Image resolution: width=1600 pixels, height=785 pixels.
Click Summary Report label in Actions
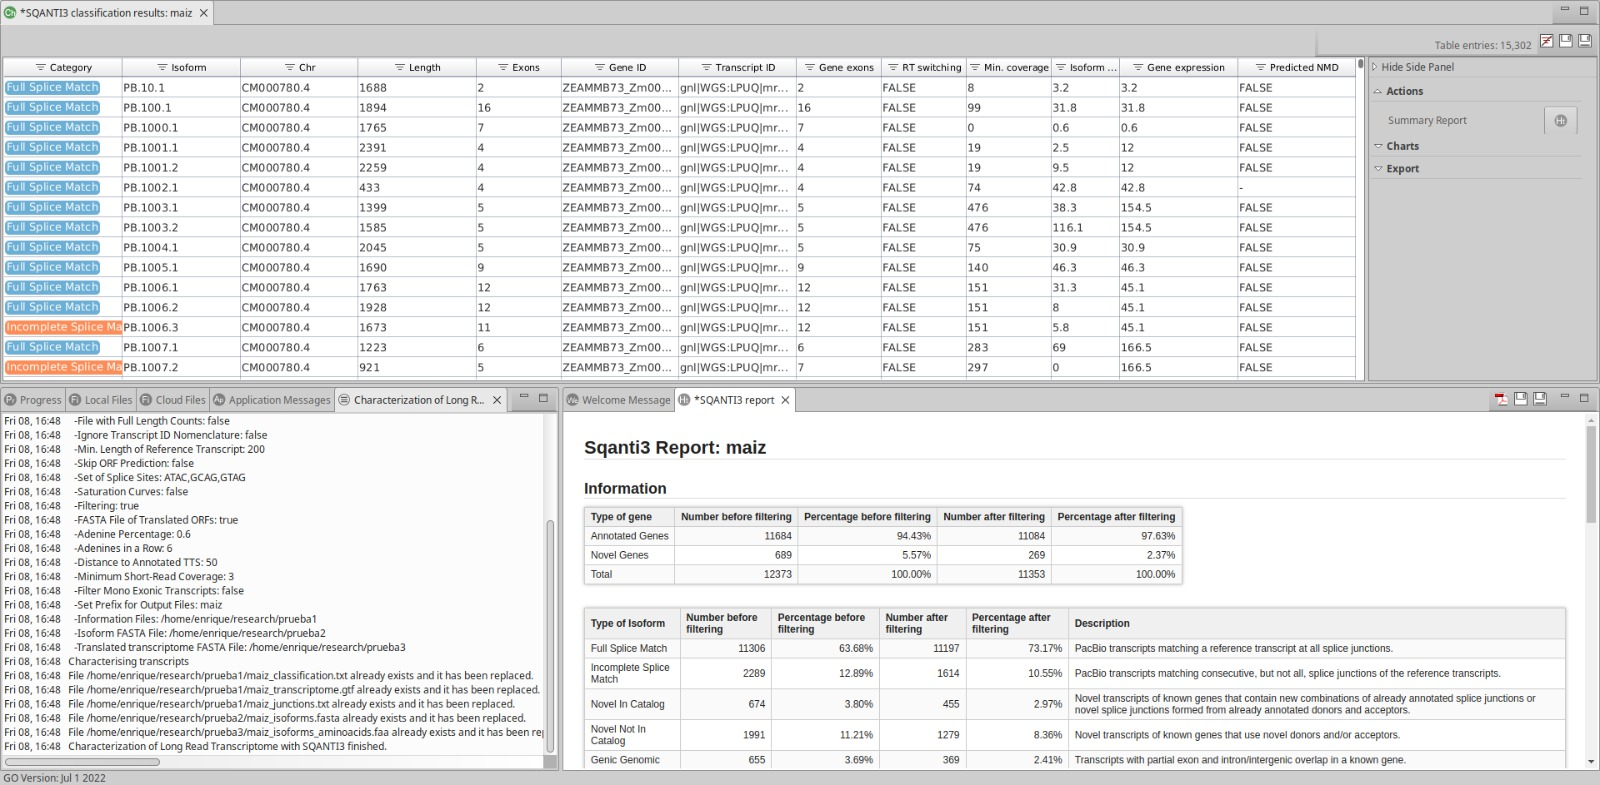(x=1427, y=120)
